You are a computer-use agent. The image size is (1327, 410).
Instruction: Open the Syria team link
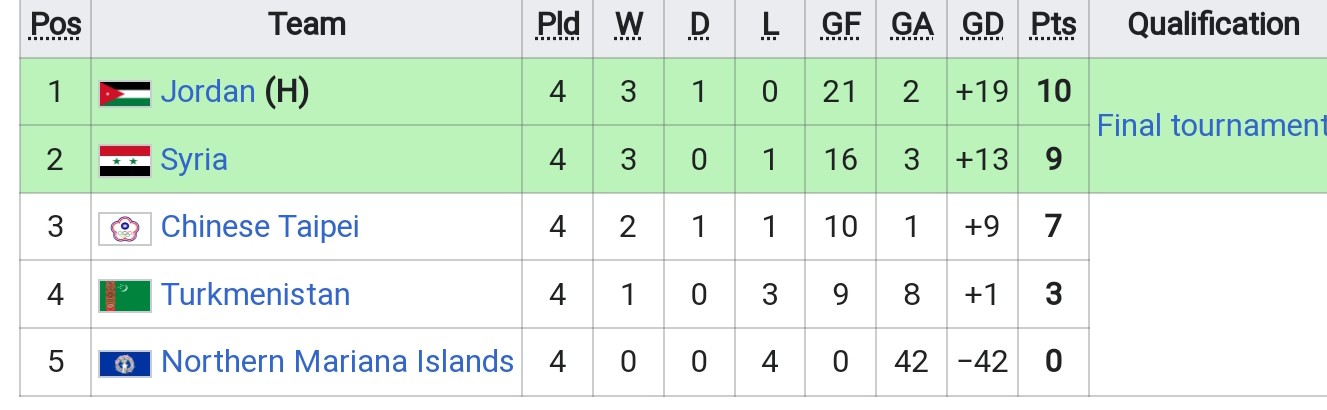point(194,160)
